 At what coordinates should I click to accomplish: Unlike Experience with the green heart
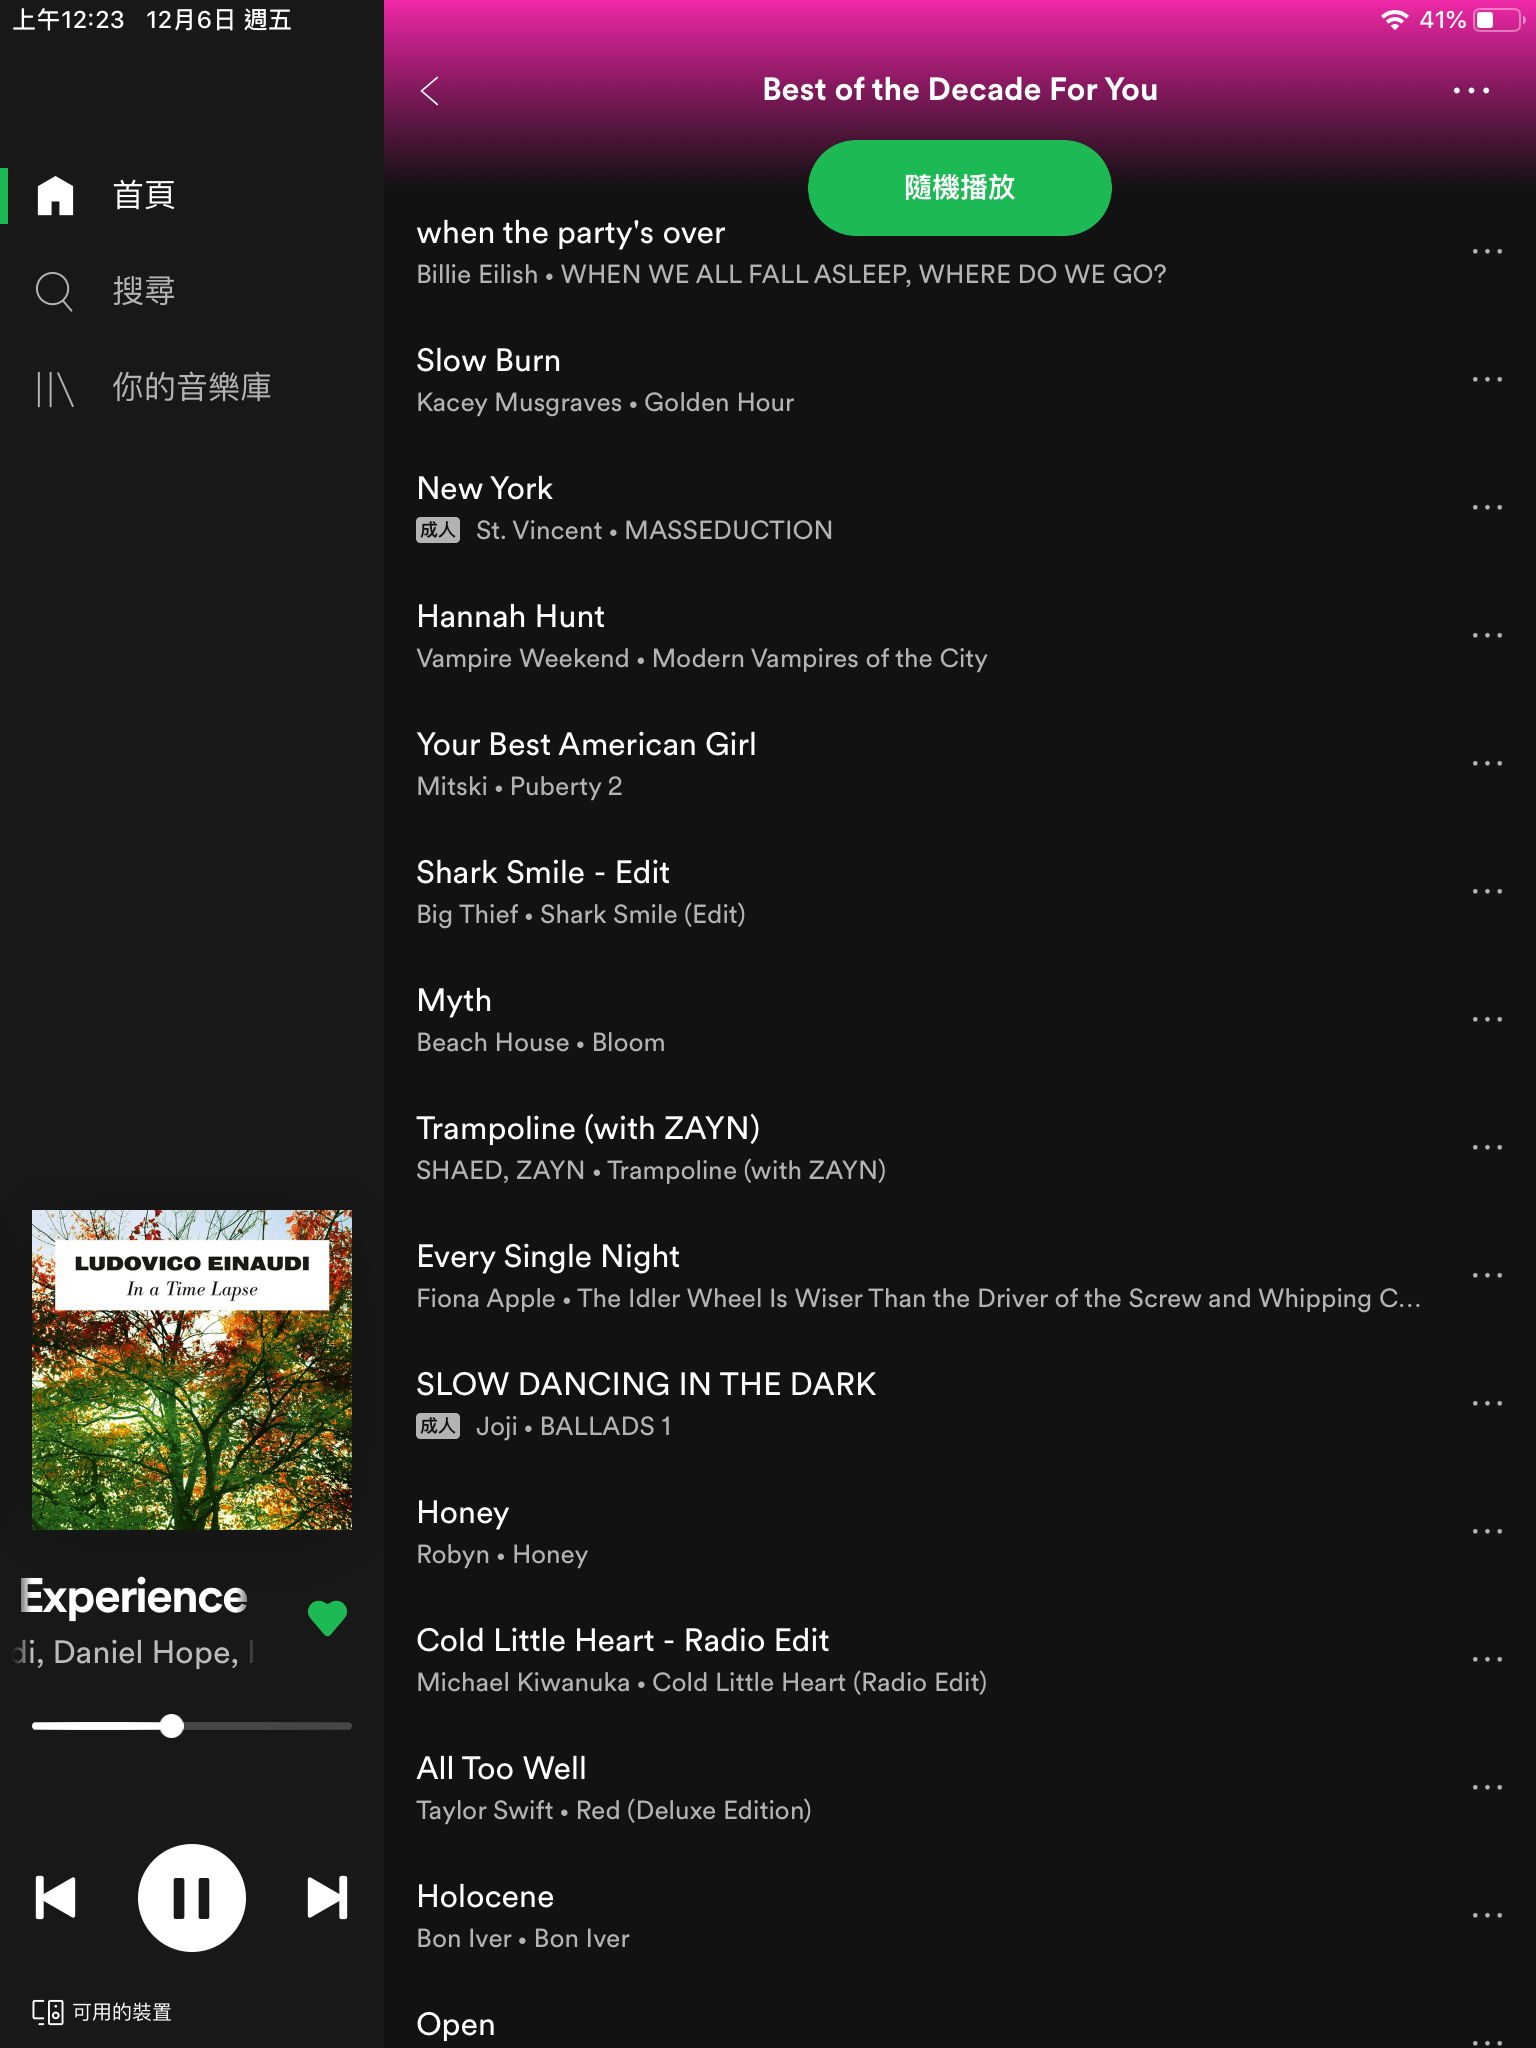tap(327, 1617)
